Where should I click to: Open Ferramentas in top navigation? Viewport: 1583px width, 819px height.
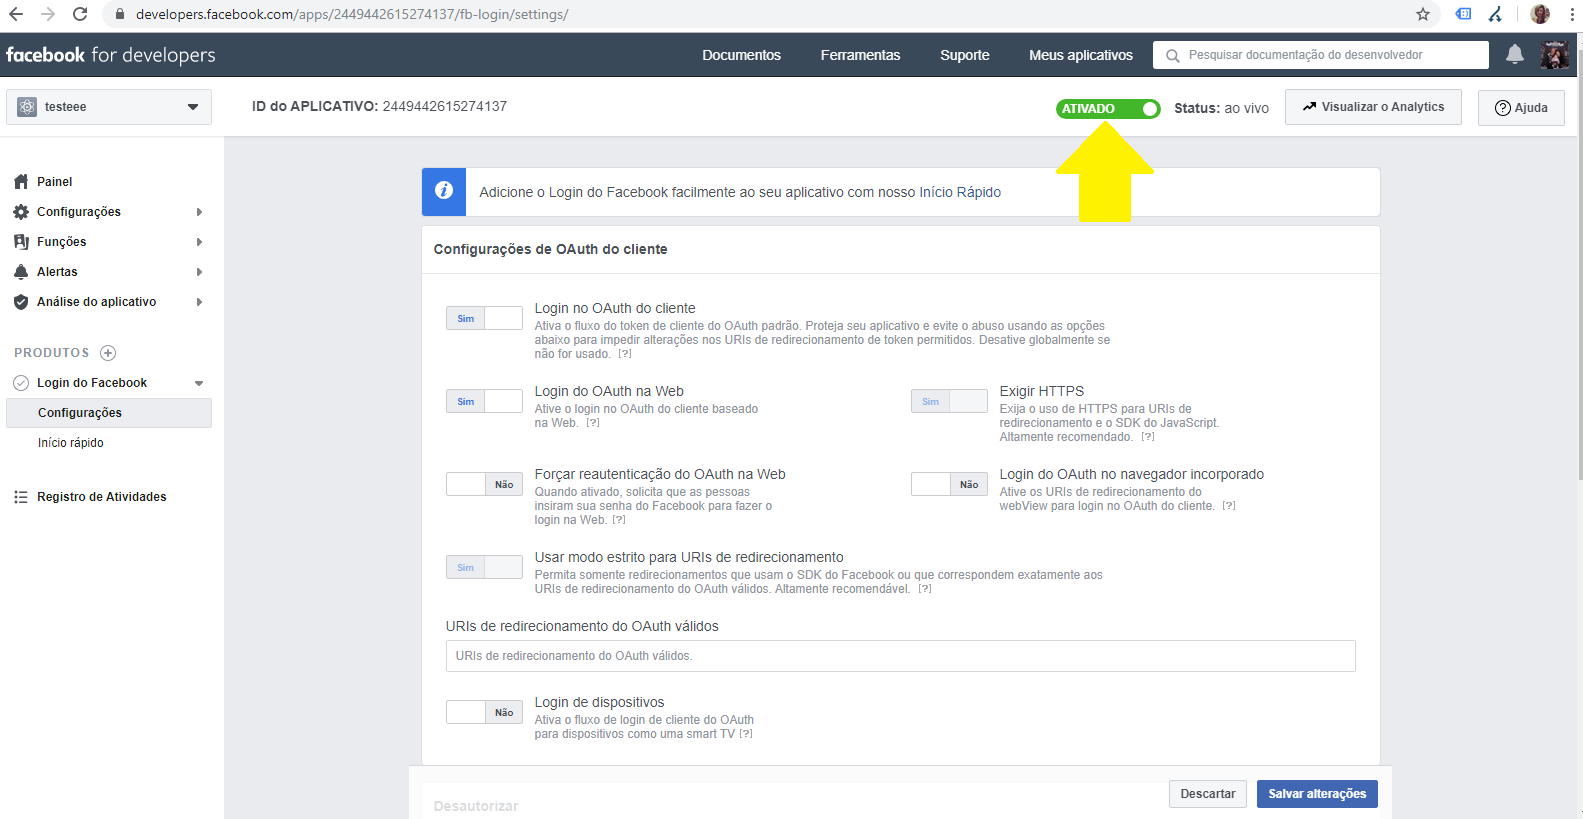point(860,55)
